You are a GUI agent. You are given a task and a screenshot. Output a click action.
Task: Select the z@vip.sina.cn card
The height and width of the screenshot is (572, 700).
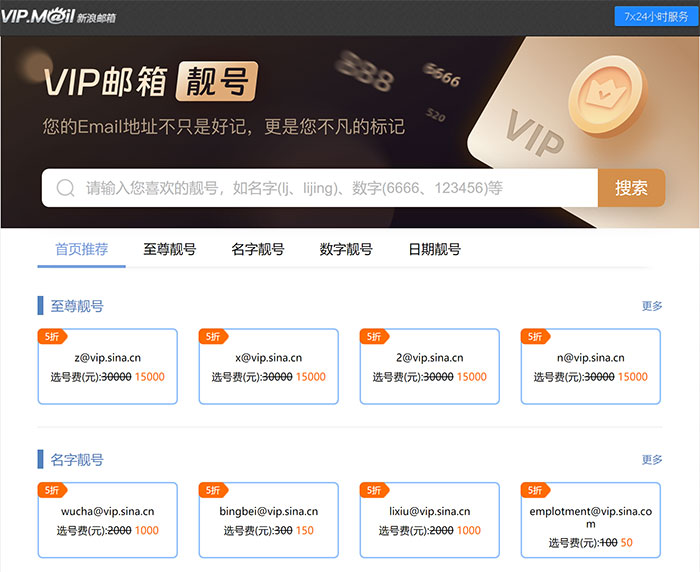pos(108,367)
